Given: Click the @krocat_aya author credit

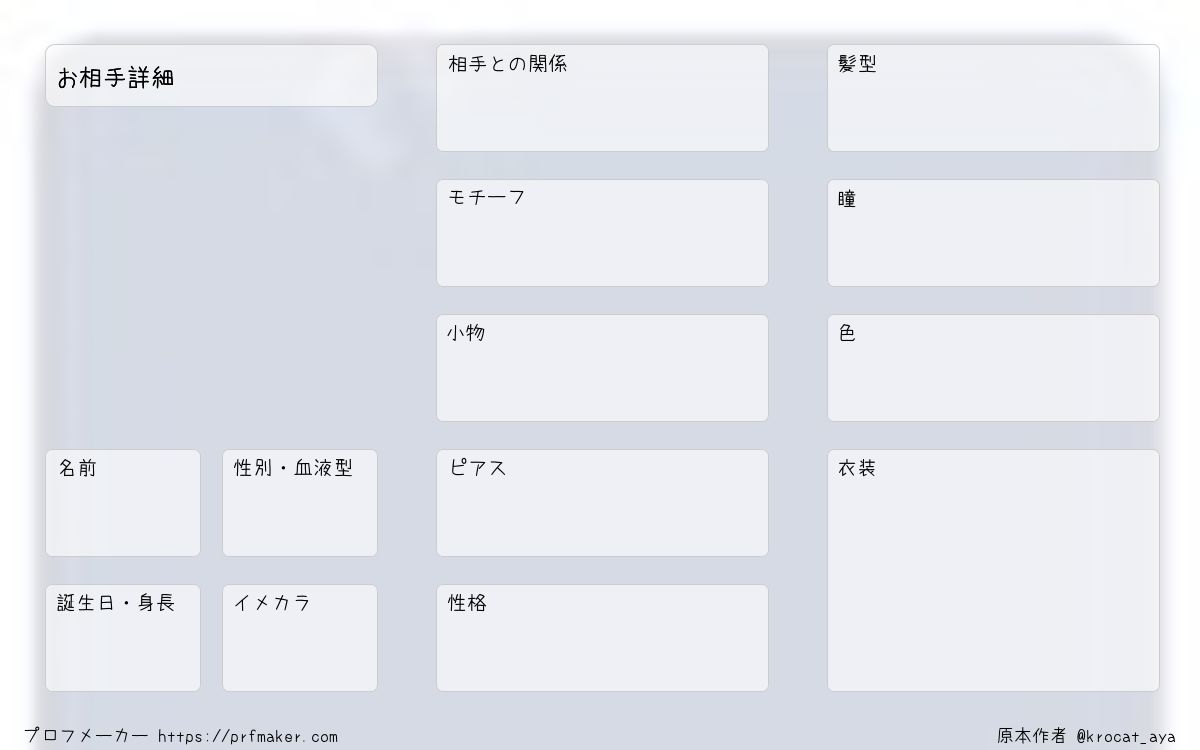Looking at the screenshot, I should pyautogui.click(x=1126, y=737).
